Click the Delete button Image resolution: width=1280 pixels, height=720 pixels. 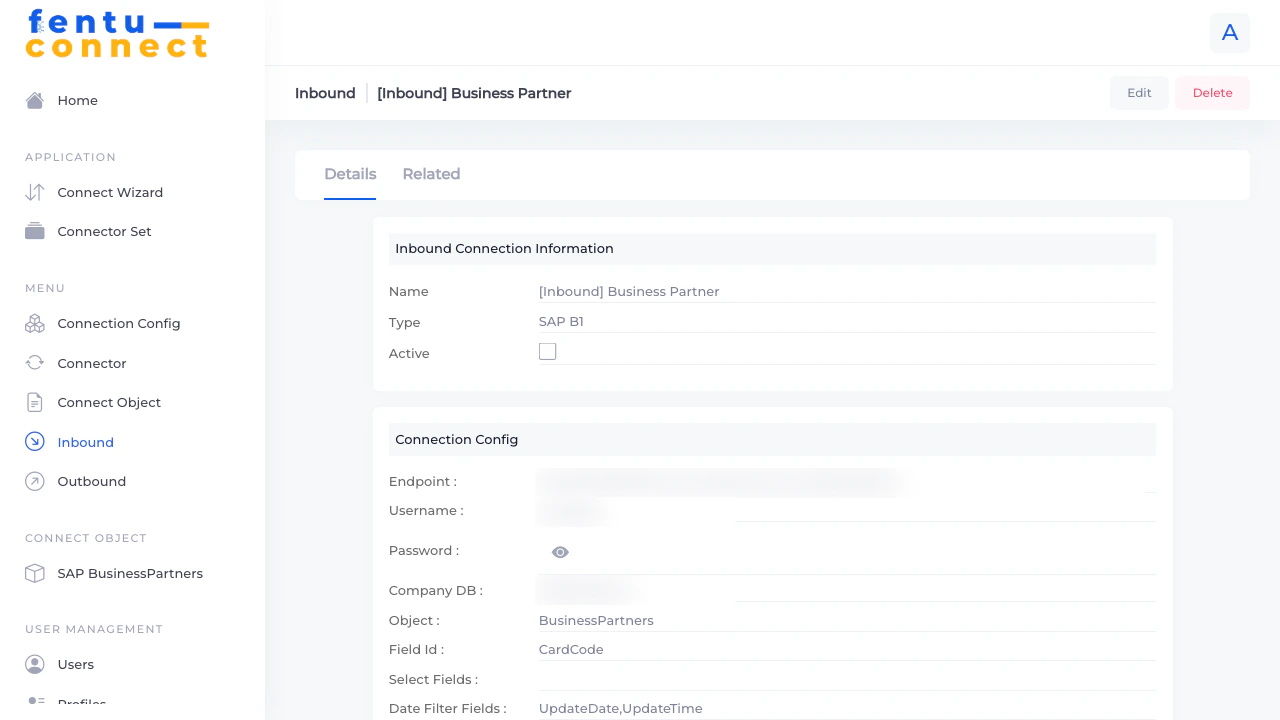coord(1212,93)
